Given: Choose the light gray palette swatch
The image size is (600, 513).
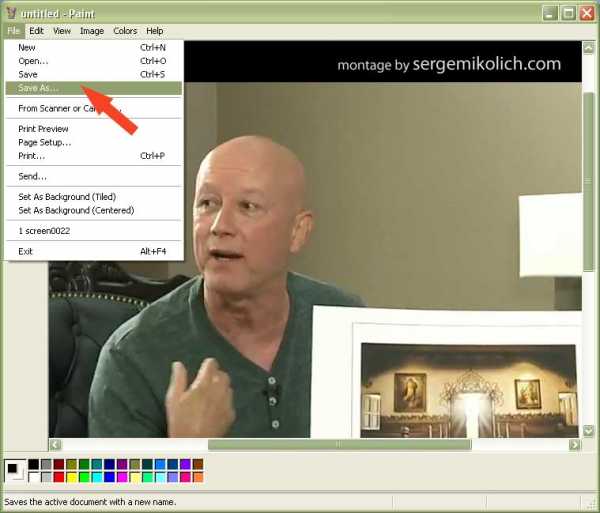Looking at the screenshot, I should [46, 477].
